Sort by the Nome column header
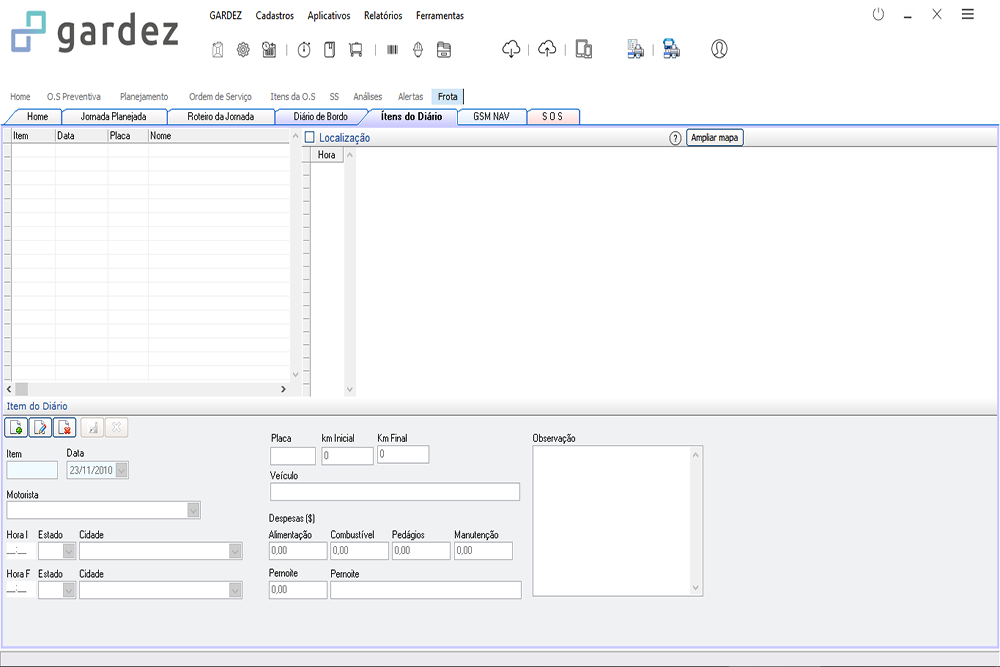 click(x=219, y=136)
